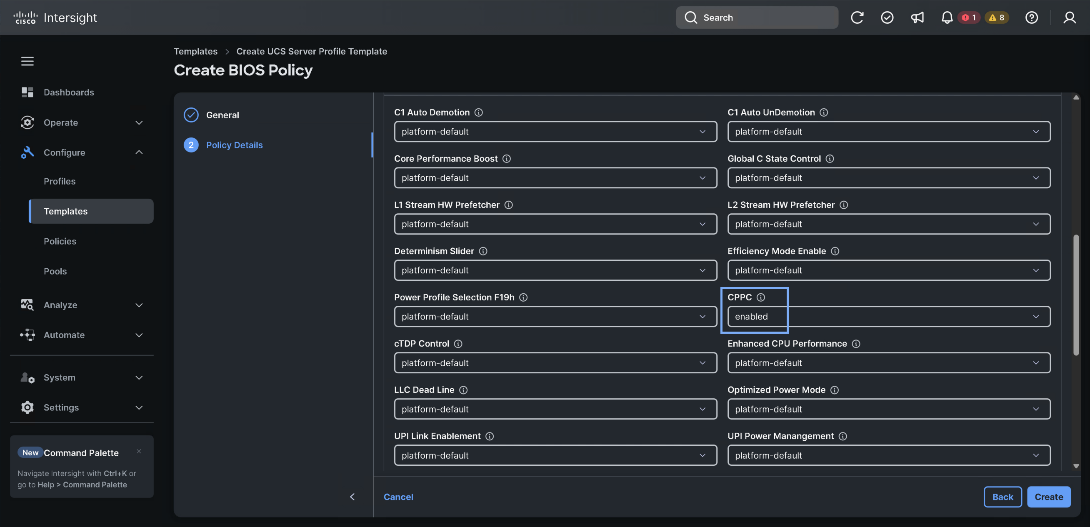Click info icon next to Enhanced CPU Performance

tap(856, 344)
